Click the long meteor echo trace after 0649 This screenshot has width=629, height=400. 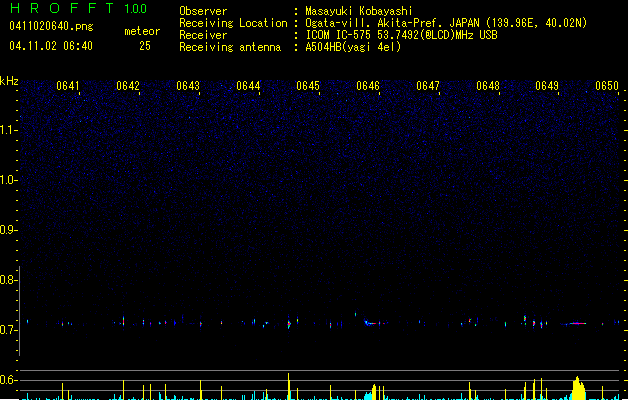[576, 323]
